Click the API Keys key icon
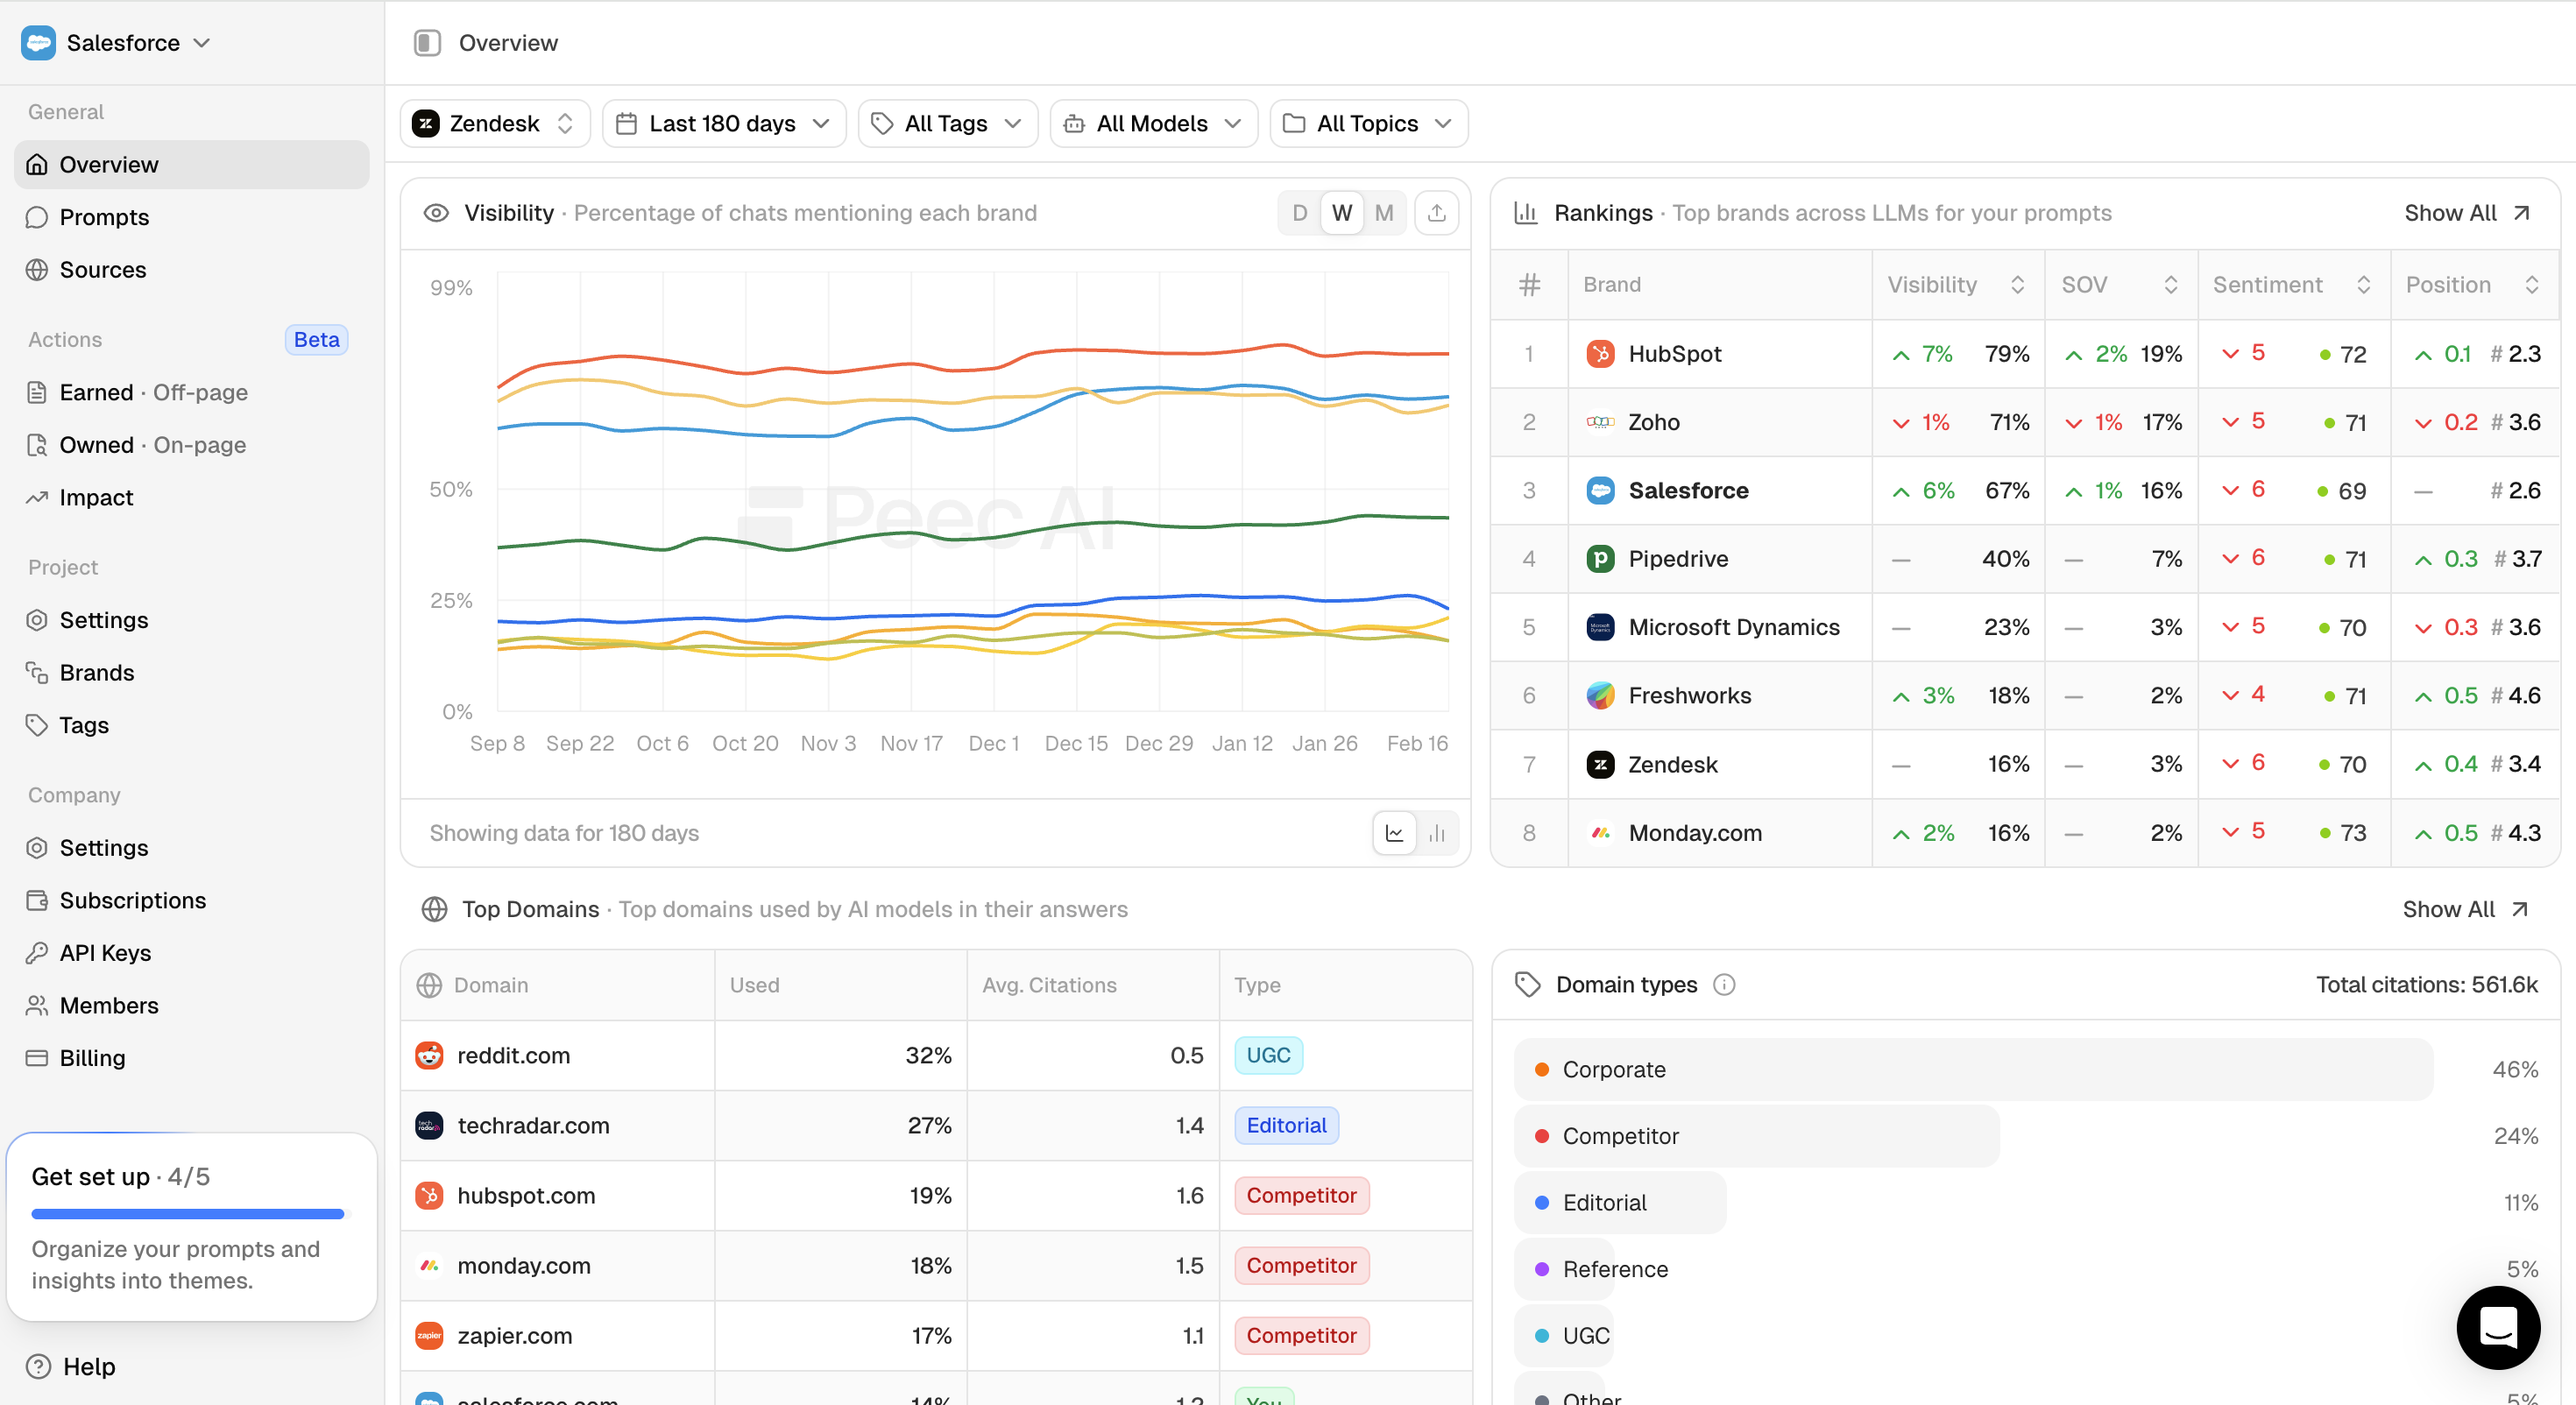Image resolution: width=2576 pixels, height=1405 pixels. coord(37,952)
